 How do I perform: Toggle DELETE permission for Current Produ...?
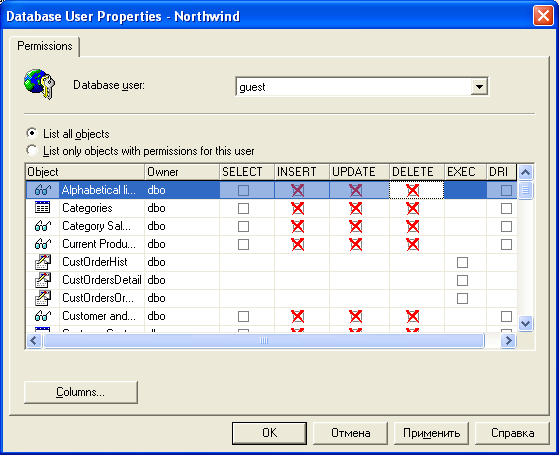click(412, 244)
